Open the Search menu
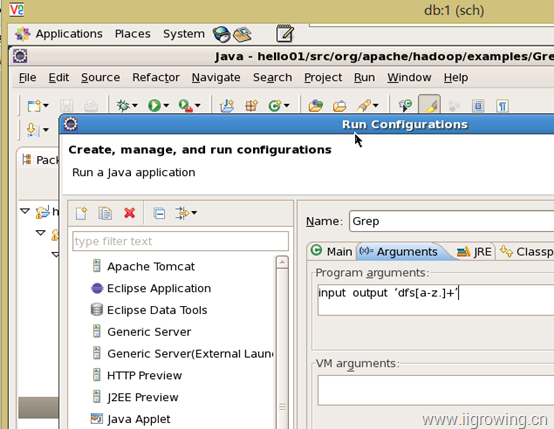The image size is (554, 429). pos(272,77)
